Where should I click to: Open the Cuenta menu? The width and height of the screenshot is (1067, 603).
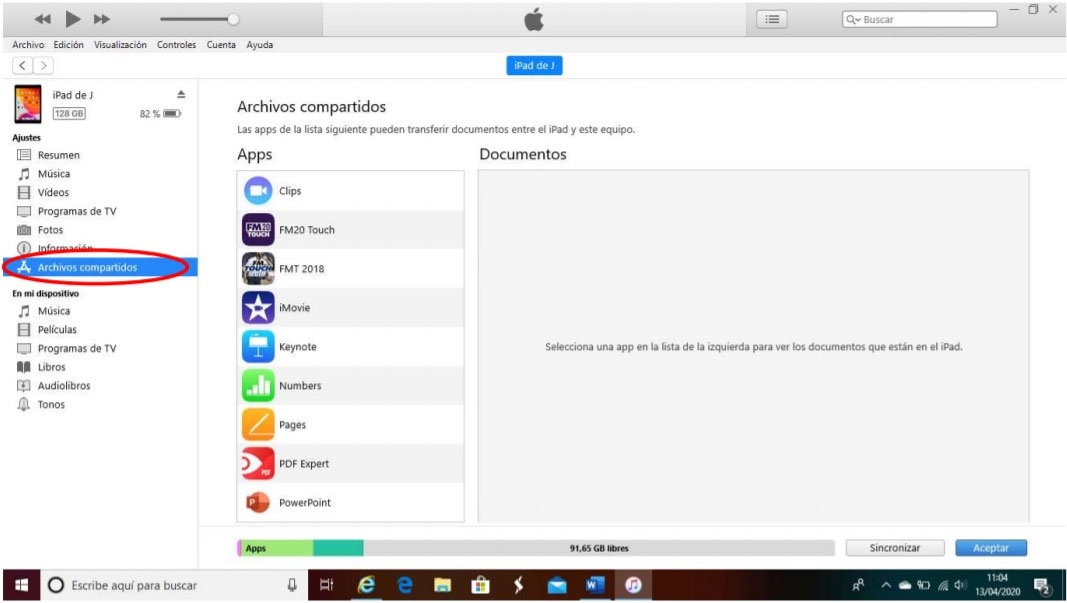point(221,45)
